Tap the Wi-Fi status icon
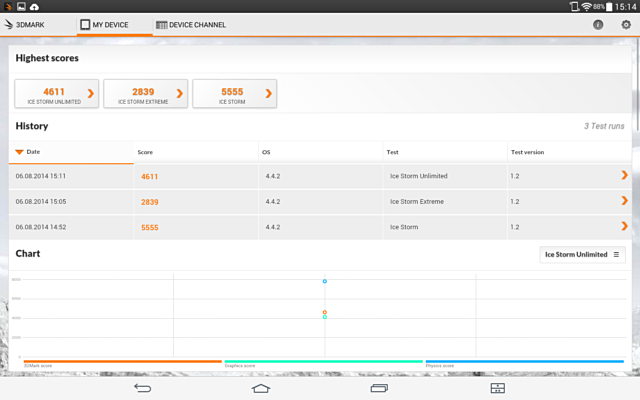This screenshot has width=640, height=400. [586, 7]
